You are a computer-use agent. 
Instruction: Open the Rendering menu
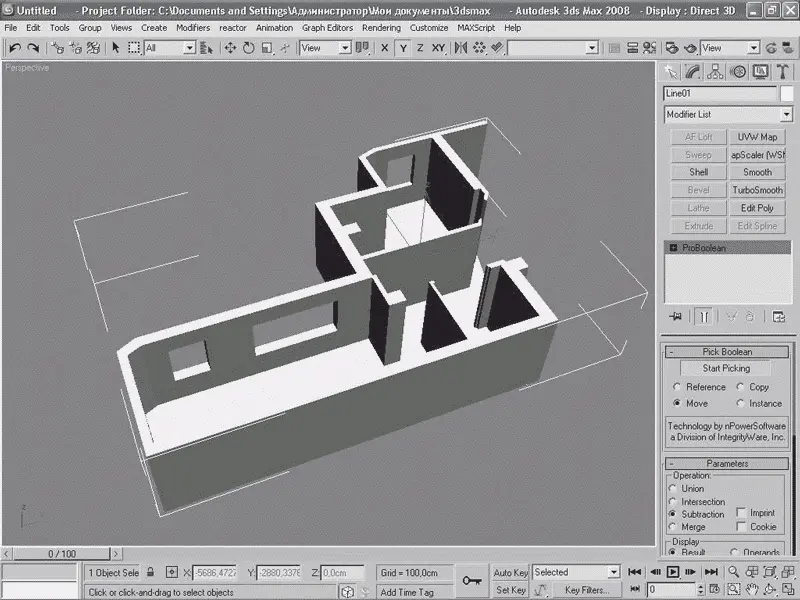[380, 28]
